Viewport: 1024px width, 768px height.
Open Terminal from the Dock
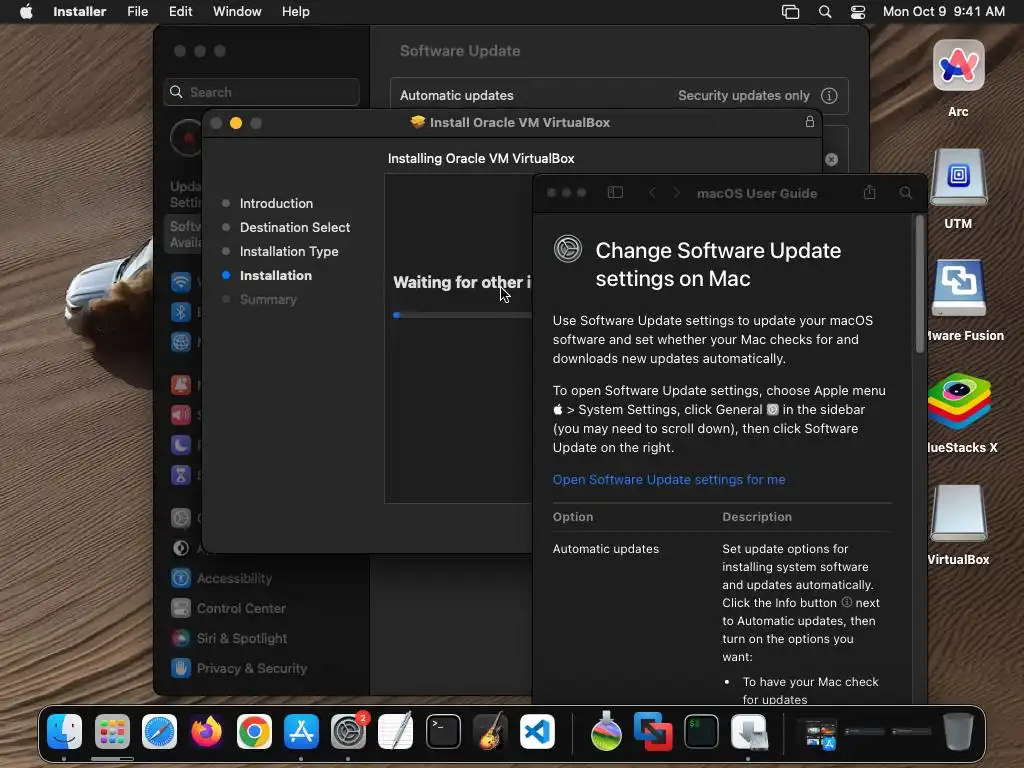443,731
